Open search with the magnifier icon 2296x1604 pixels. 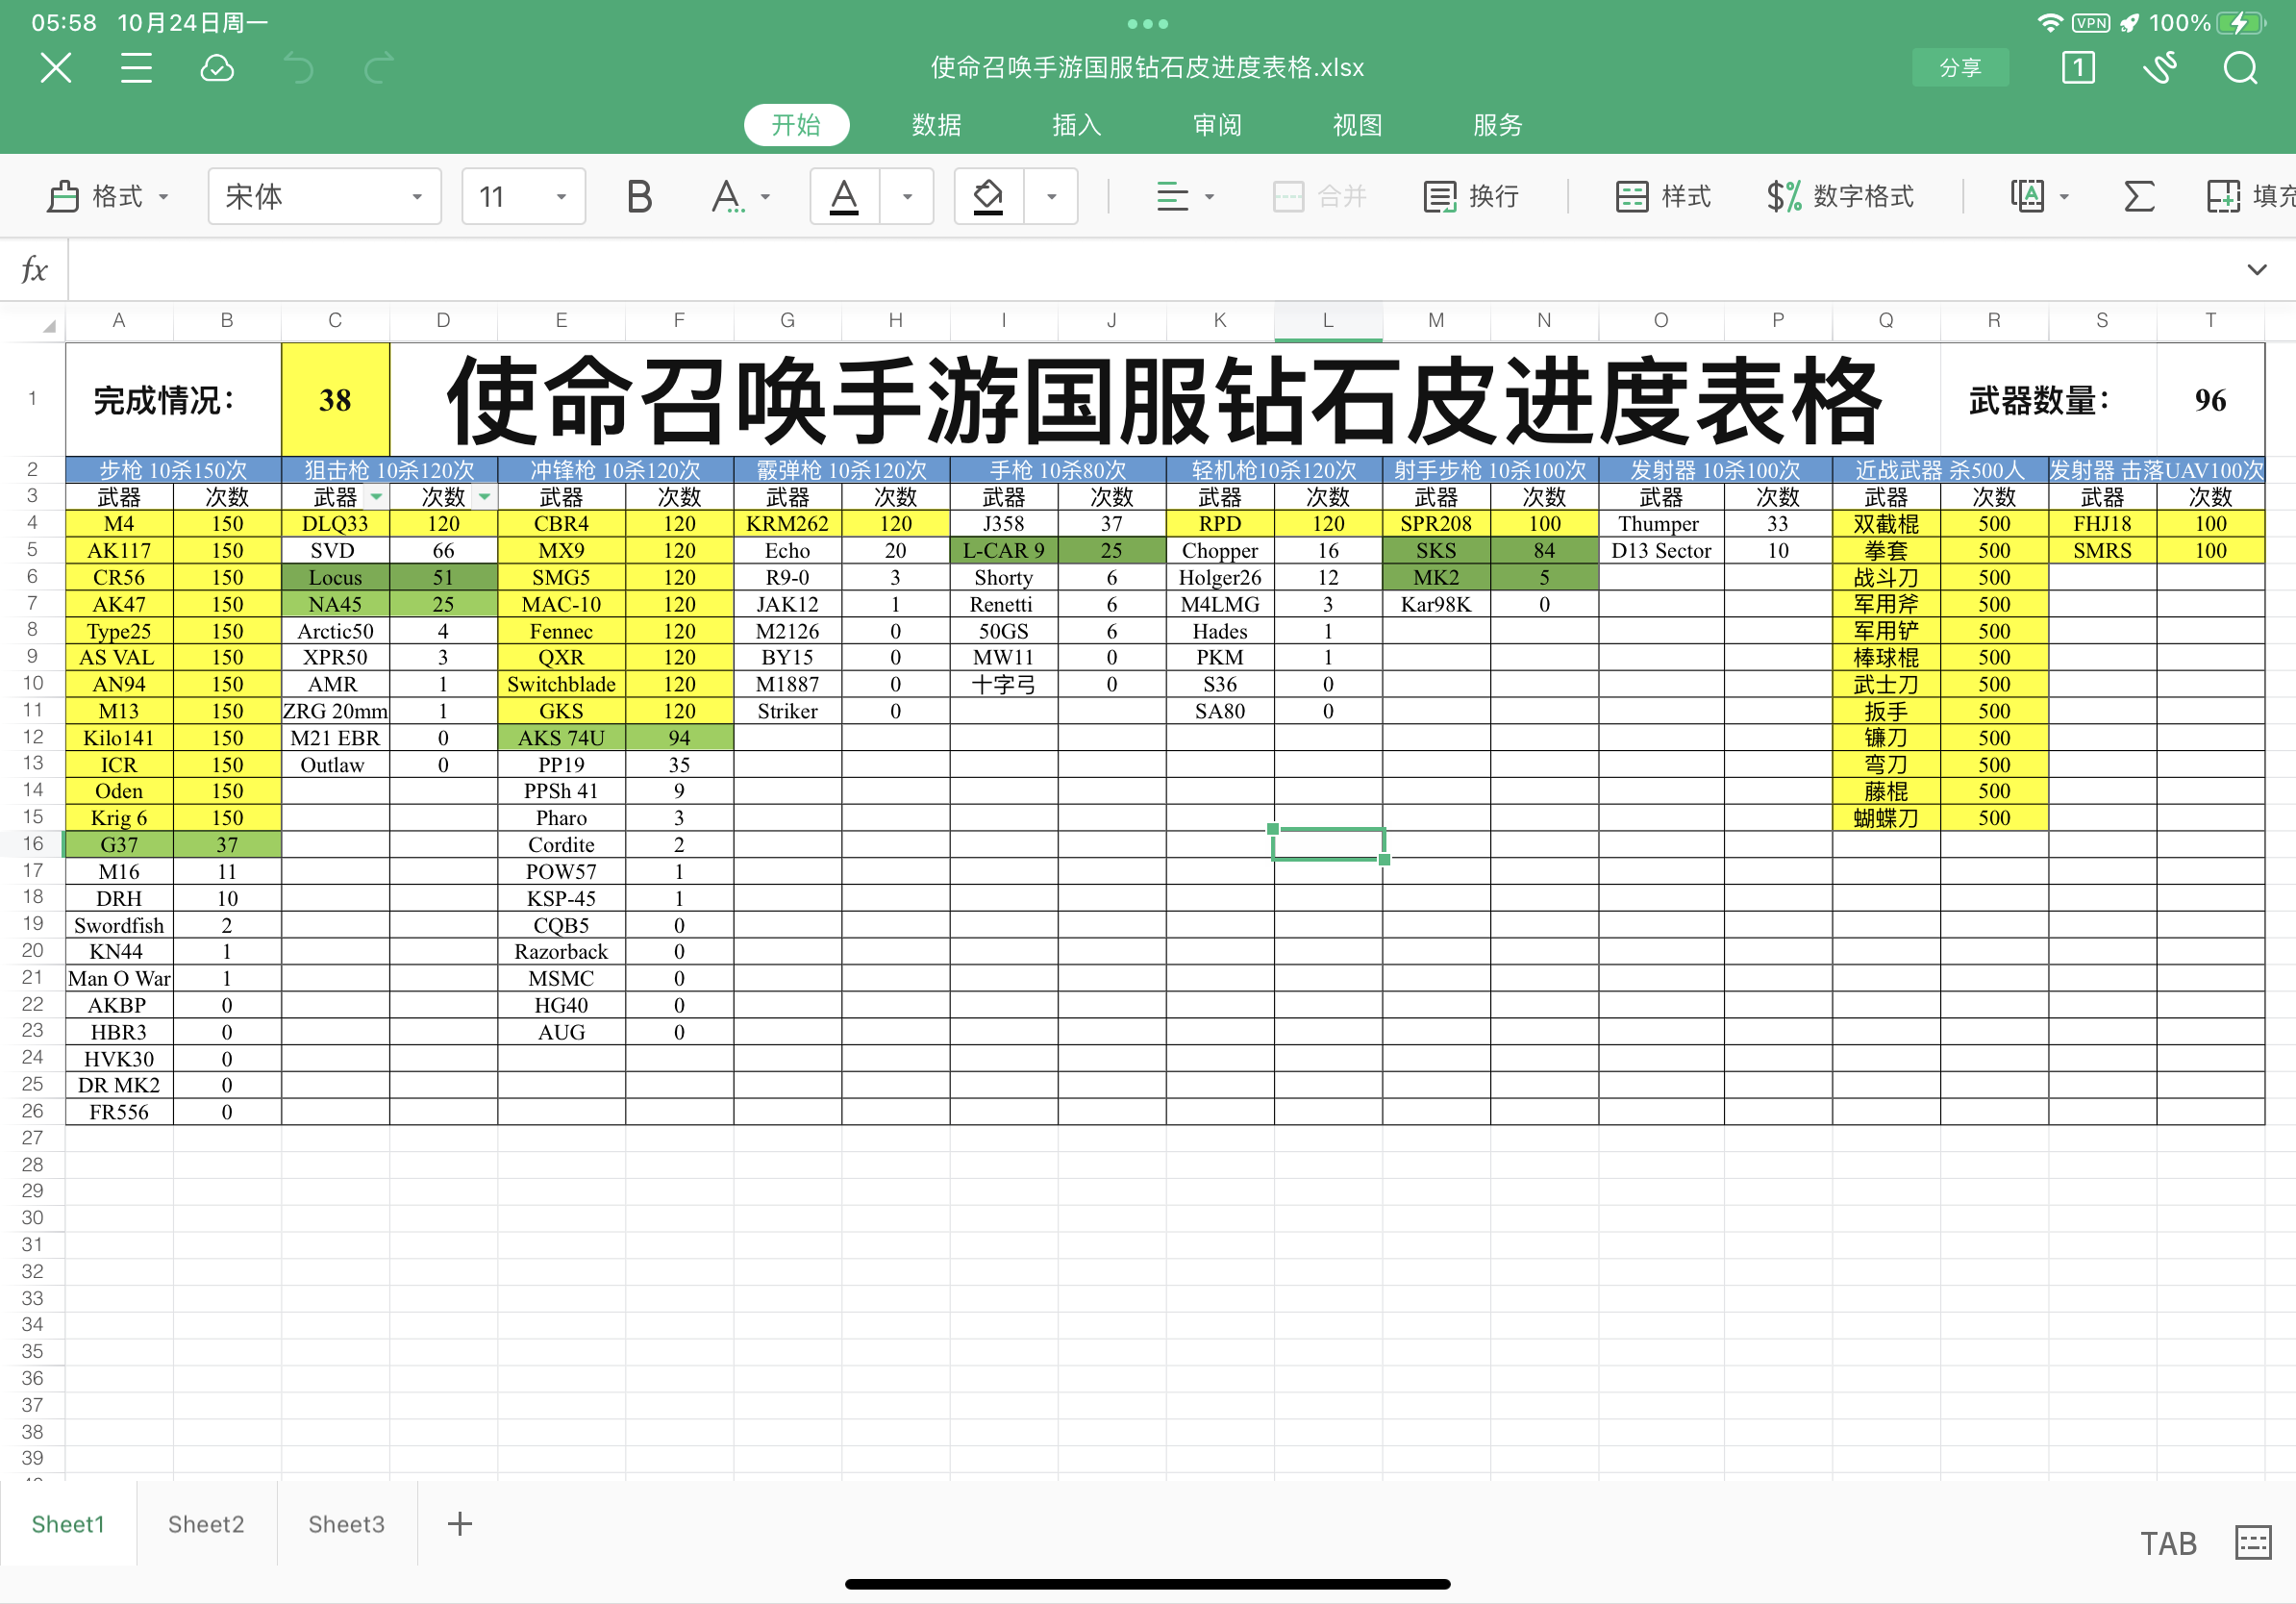[2240, 68]
